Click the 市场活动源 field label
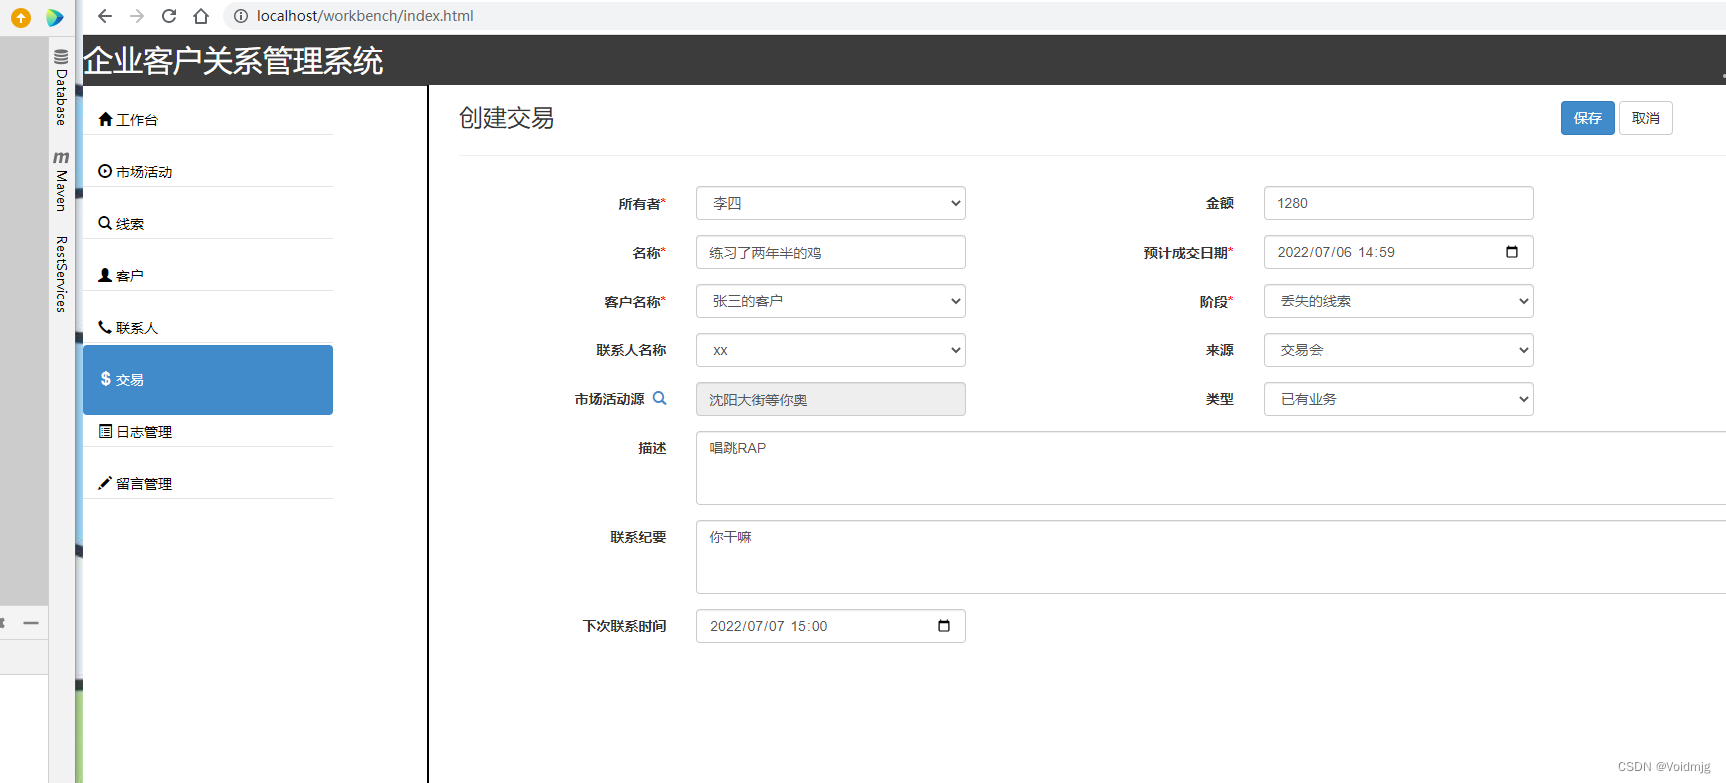Viewport: 1726px width, 783px height. tap(609, 399)
